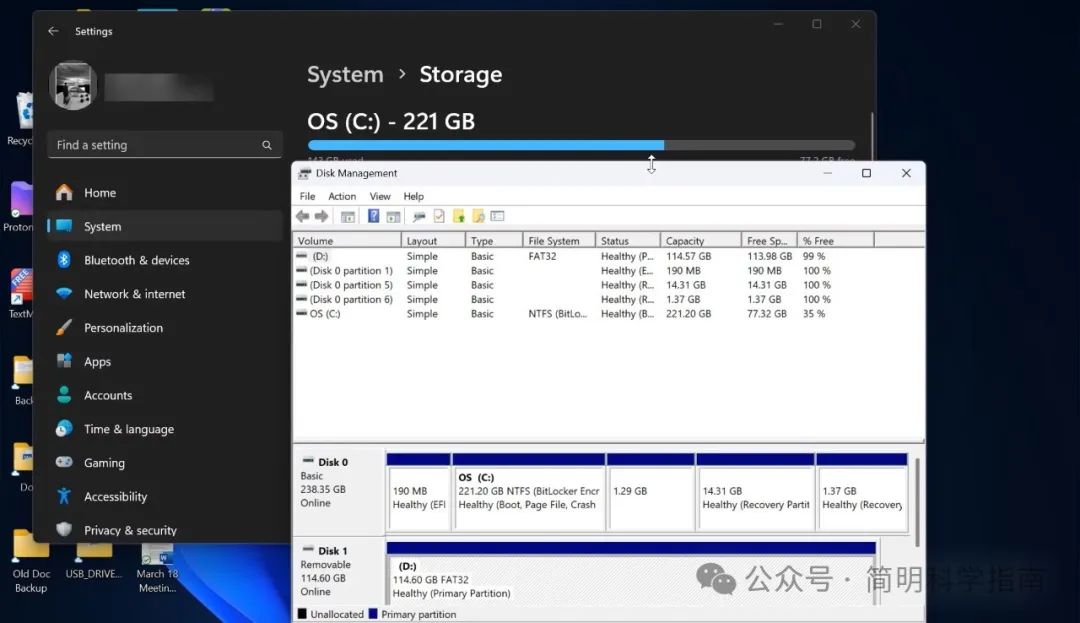Open the View menu in Disk Management
Image resolution: width=1080 pixels, height=623 pixels.
pyautogui.click(x=380, y=196)
